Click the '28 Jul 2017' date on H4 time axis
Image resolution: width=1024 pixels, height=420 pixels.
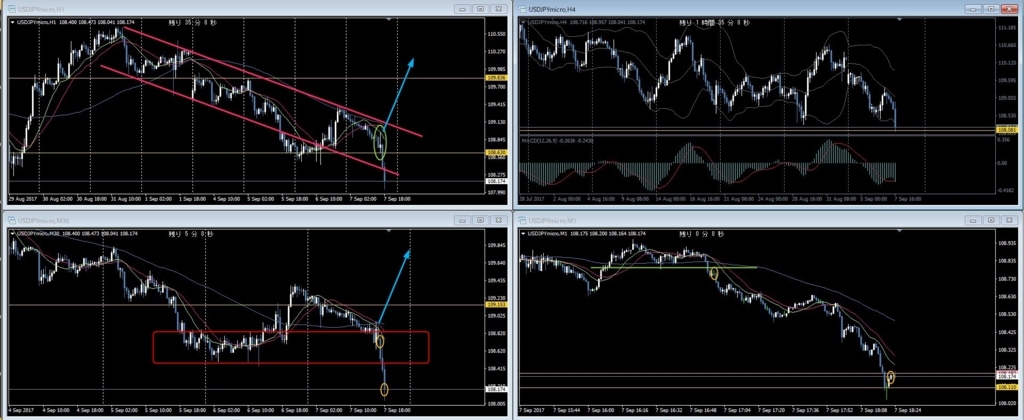(x=532, y=198)
